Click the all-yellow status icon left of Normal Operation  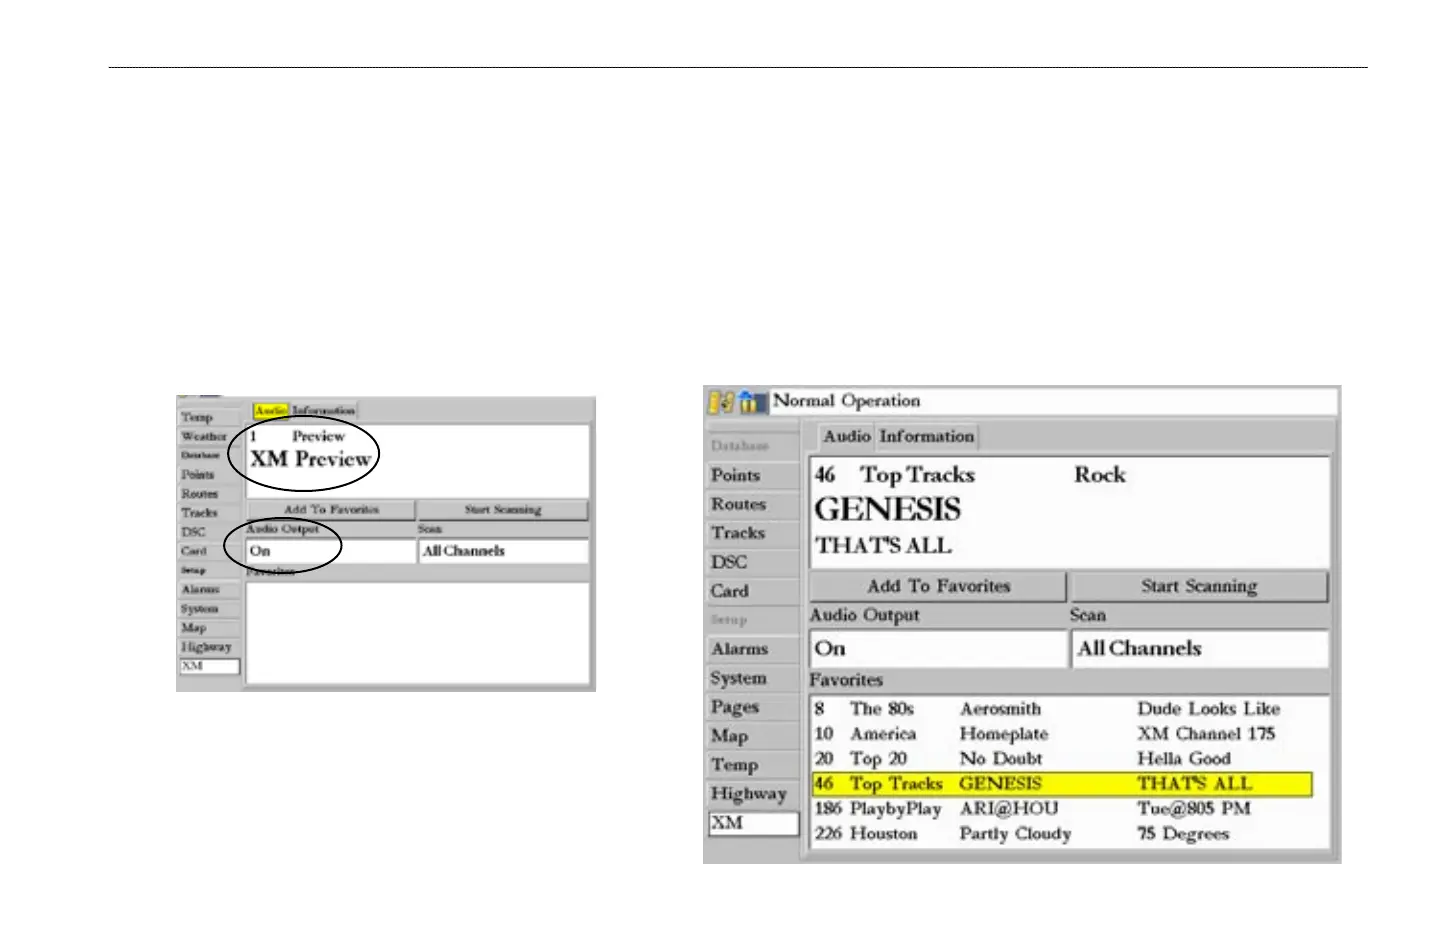[721, 402]
